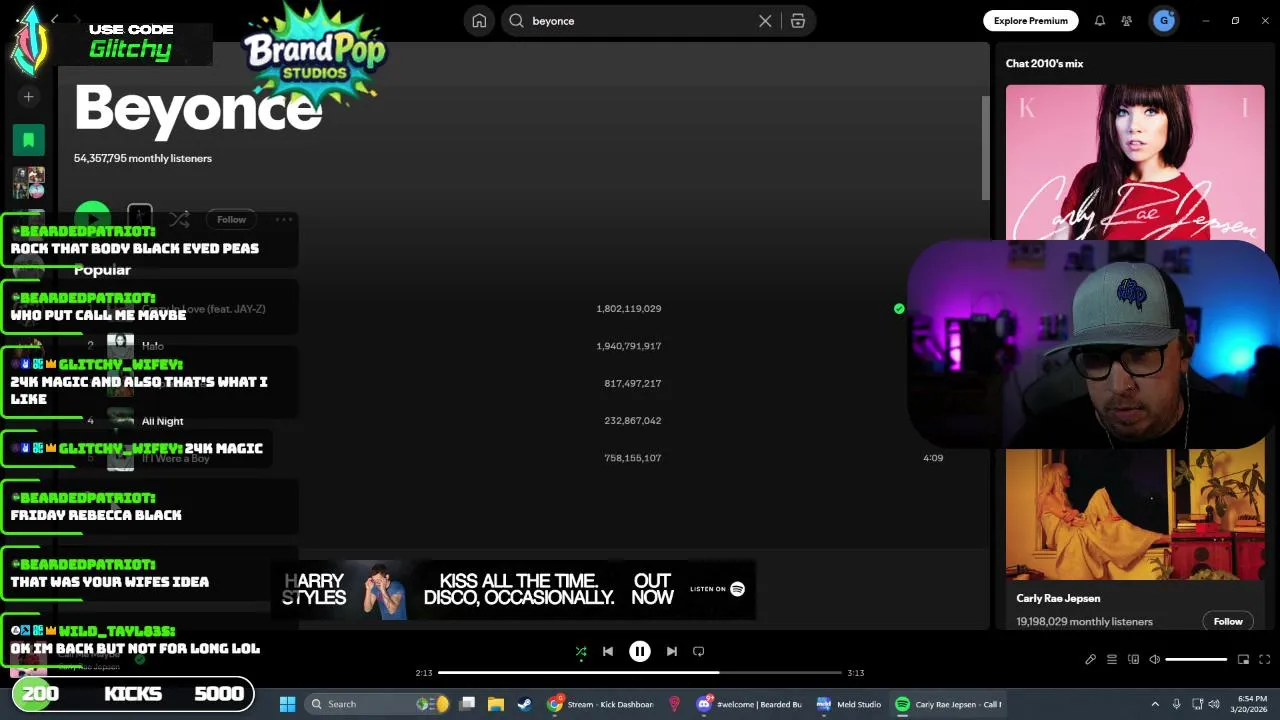
Task: Switch to the Discord #welcome window
Action: pos(751,704)
